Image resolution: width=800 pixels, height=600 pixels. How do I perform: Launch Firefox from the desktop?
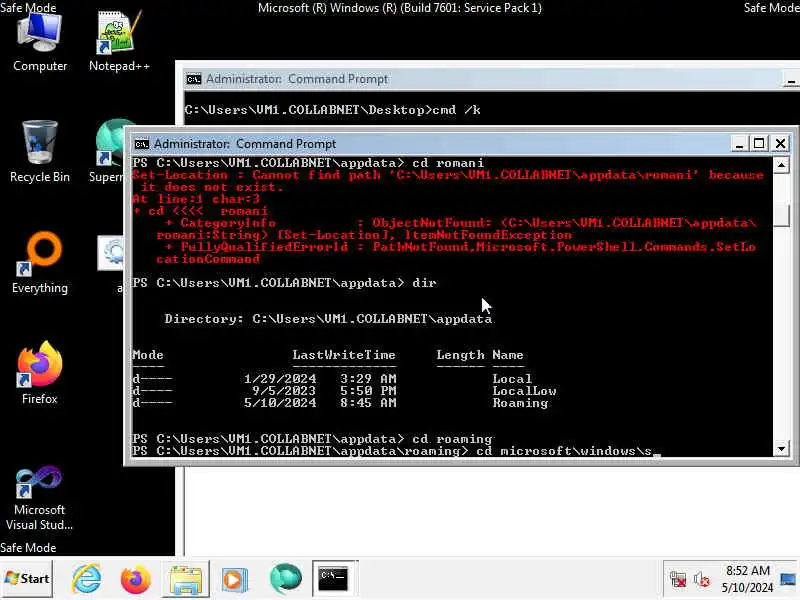[40, 373]
